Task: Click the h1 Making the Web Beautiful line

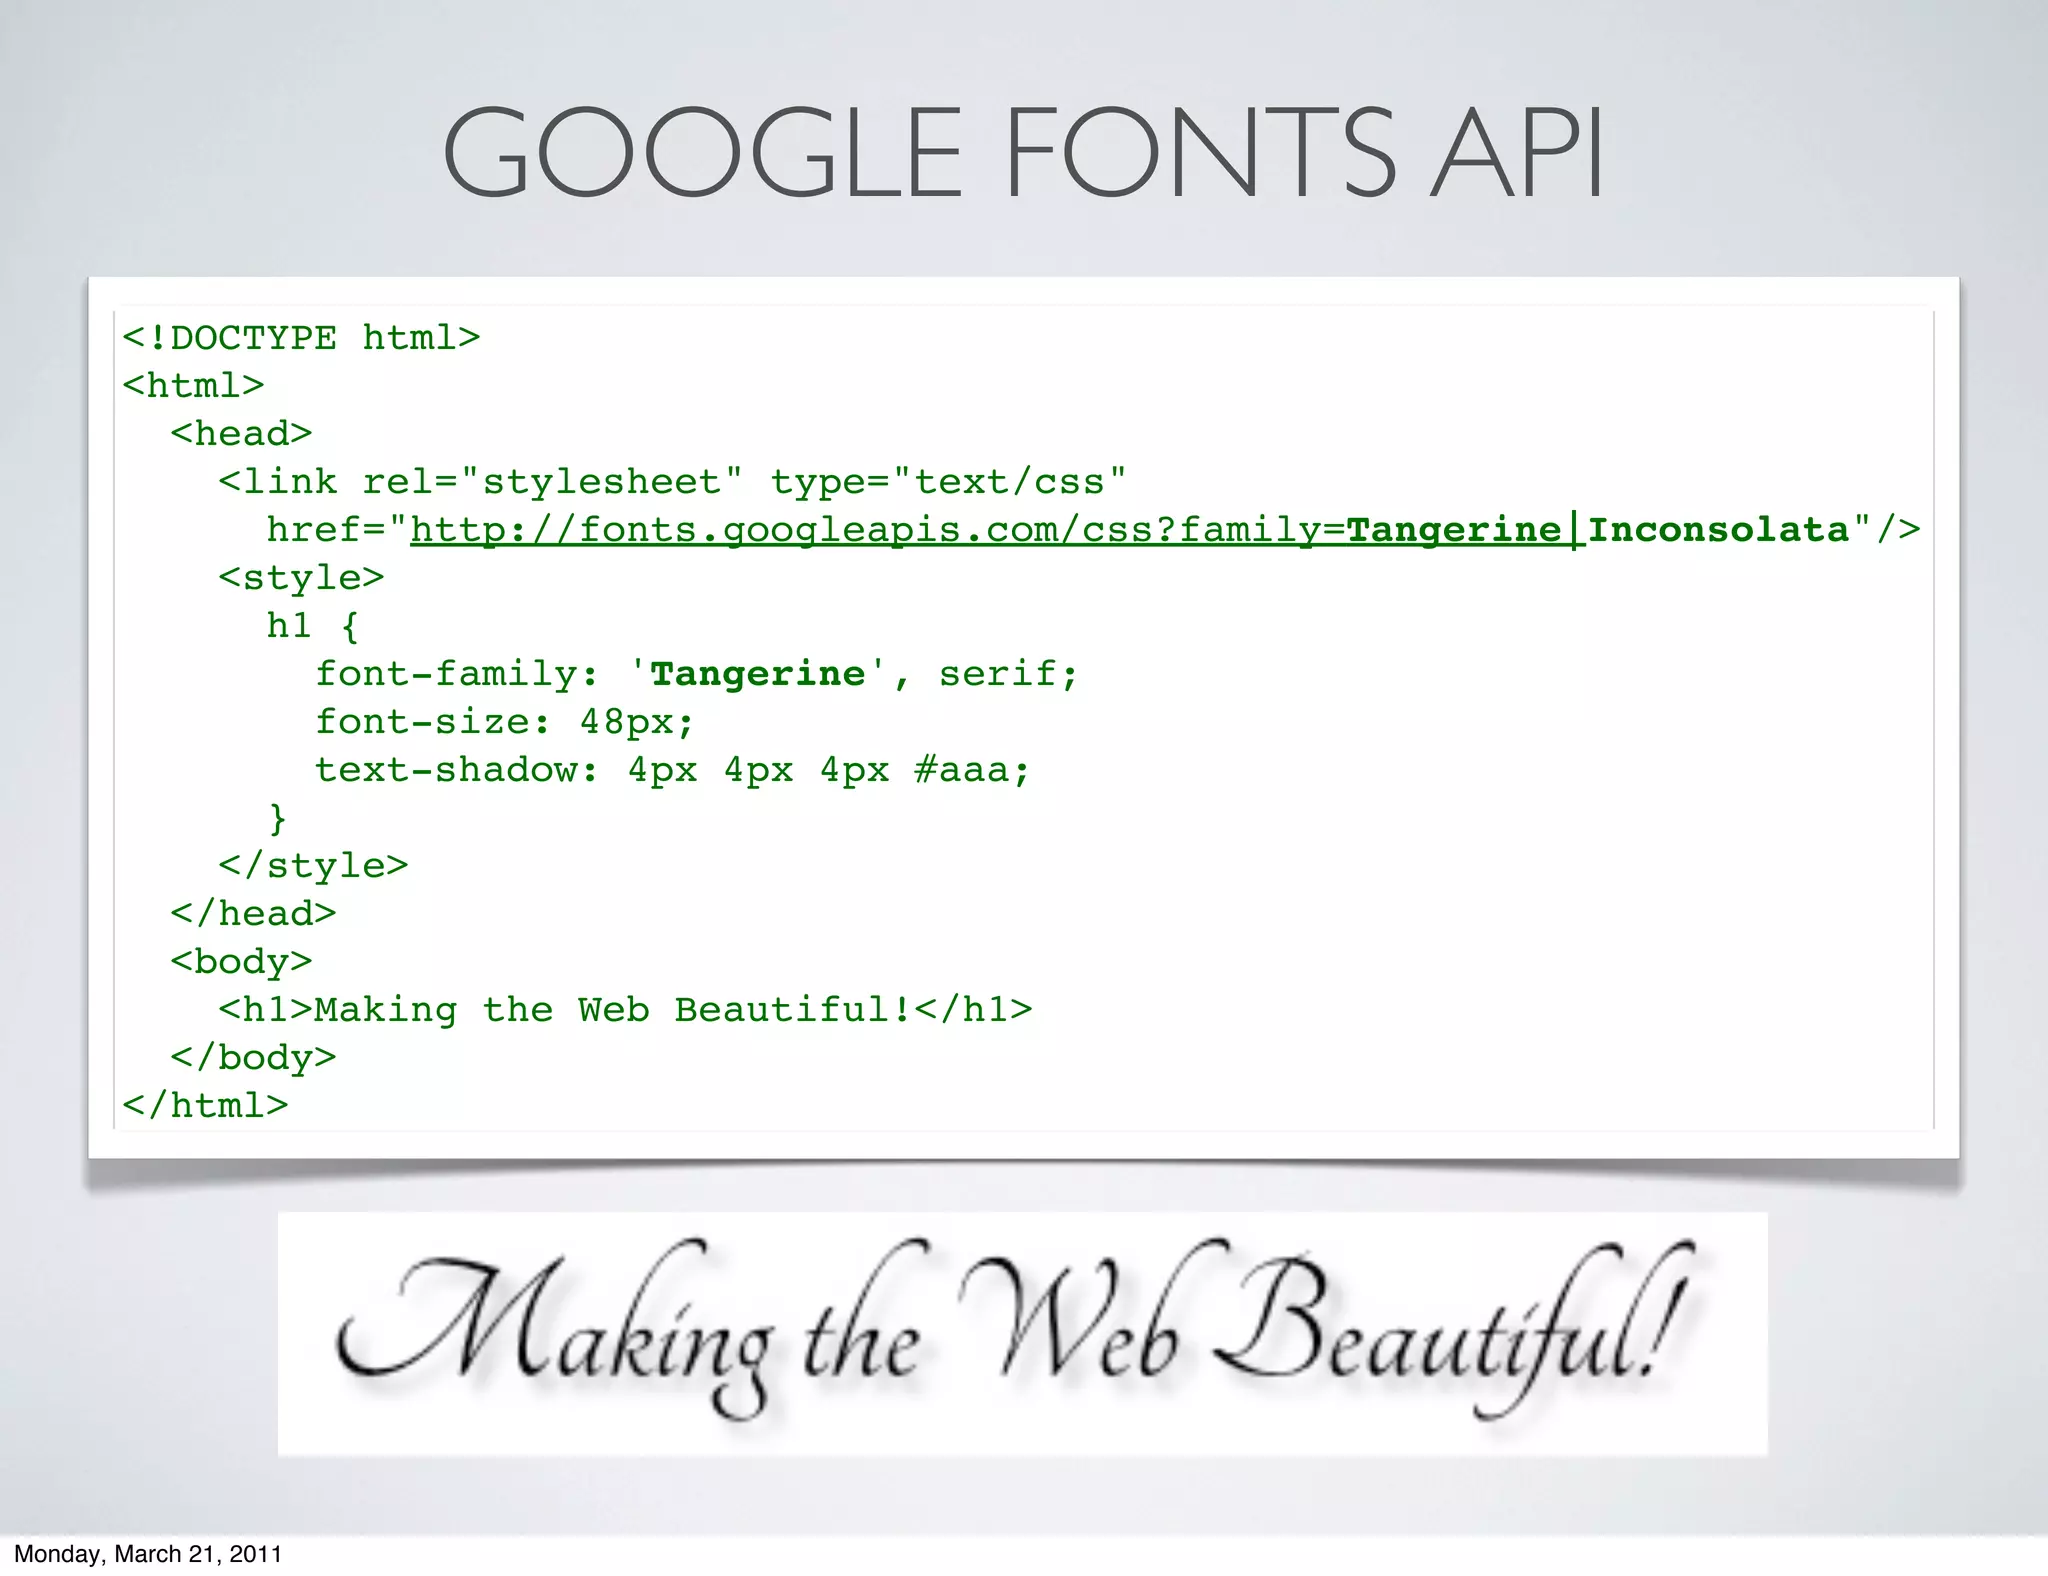Action: point(625,1010)
